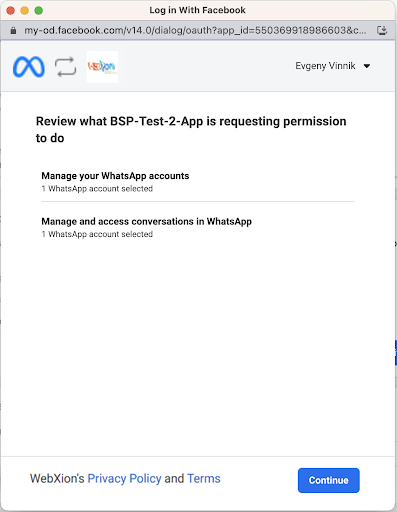Click the lock icon in address bar
The height and width of the screenshot is (512, 397).
13,31
